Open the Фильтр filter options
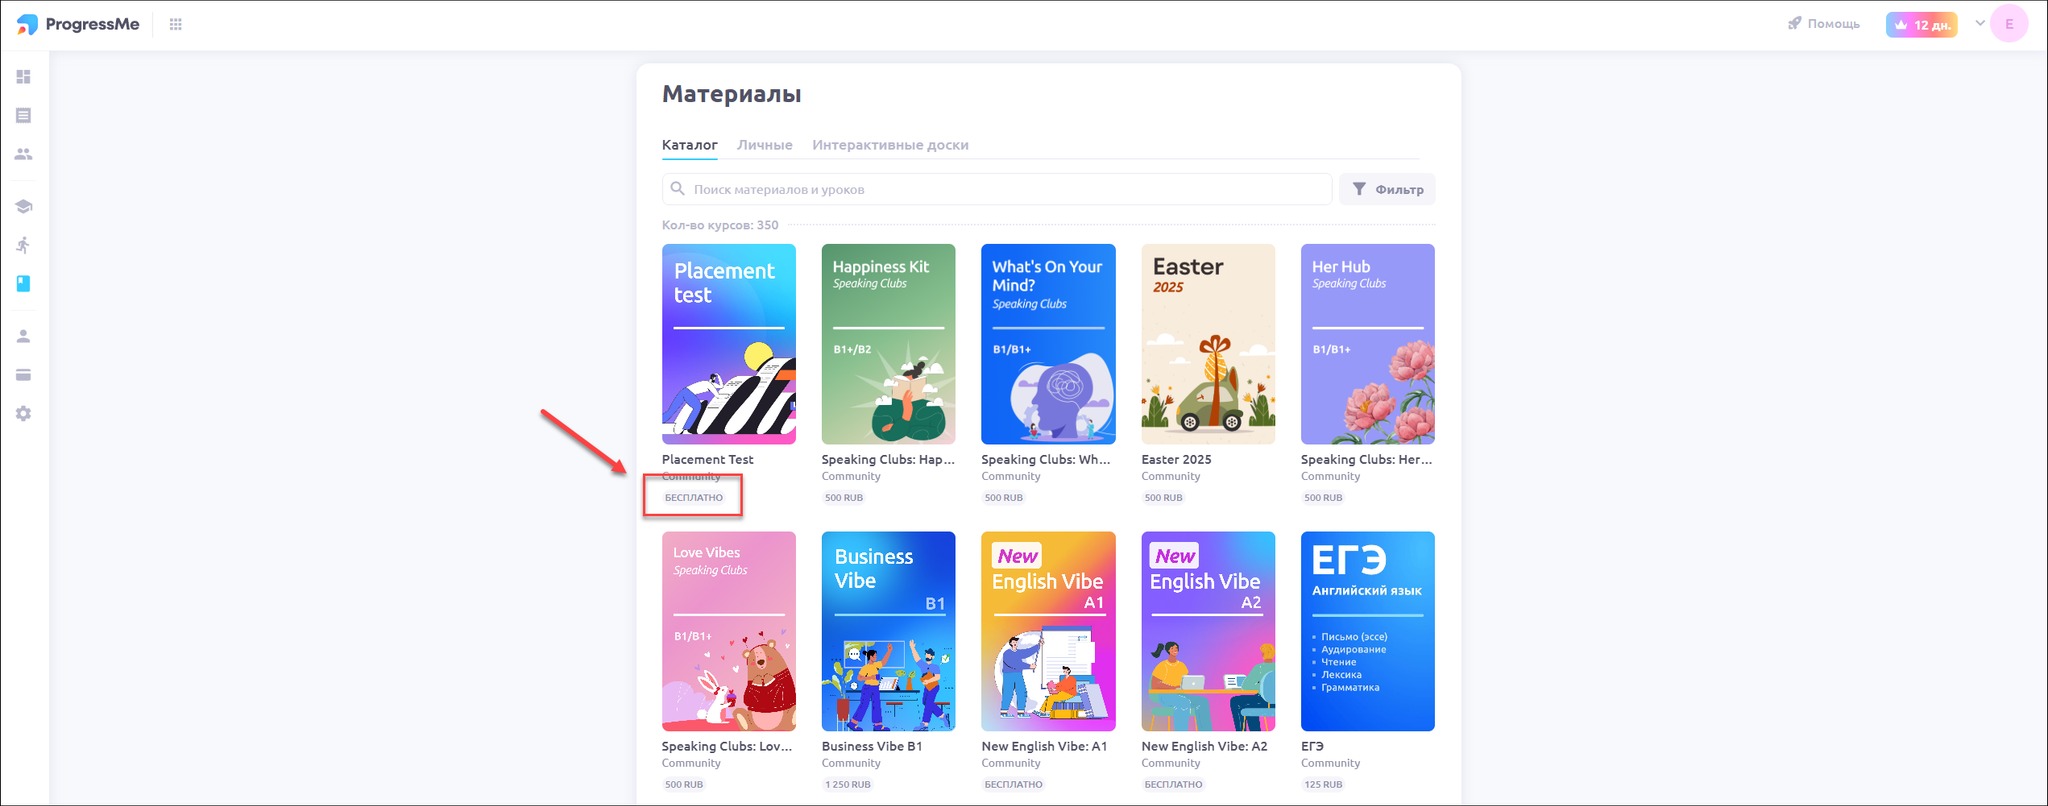Viewport: 2048px width, 806px height. [1388, 189]
